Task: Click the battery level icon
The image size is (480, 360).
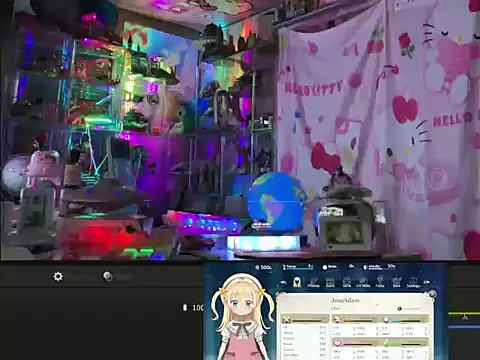Action: pyautogui.click(x=185, y=307)
